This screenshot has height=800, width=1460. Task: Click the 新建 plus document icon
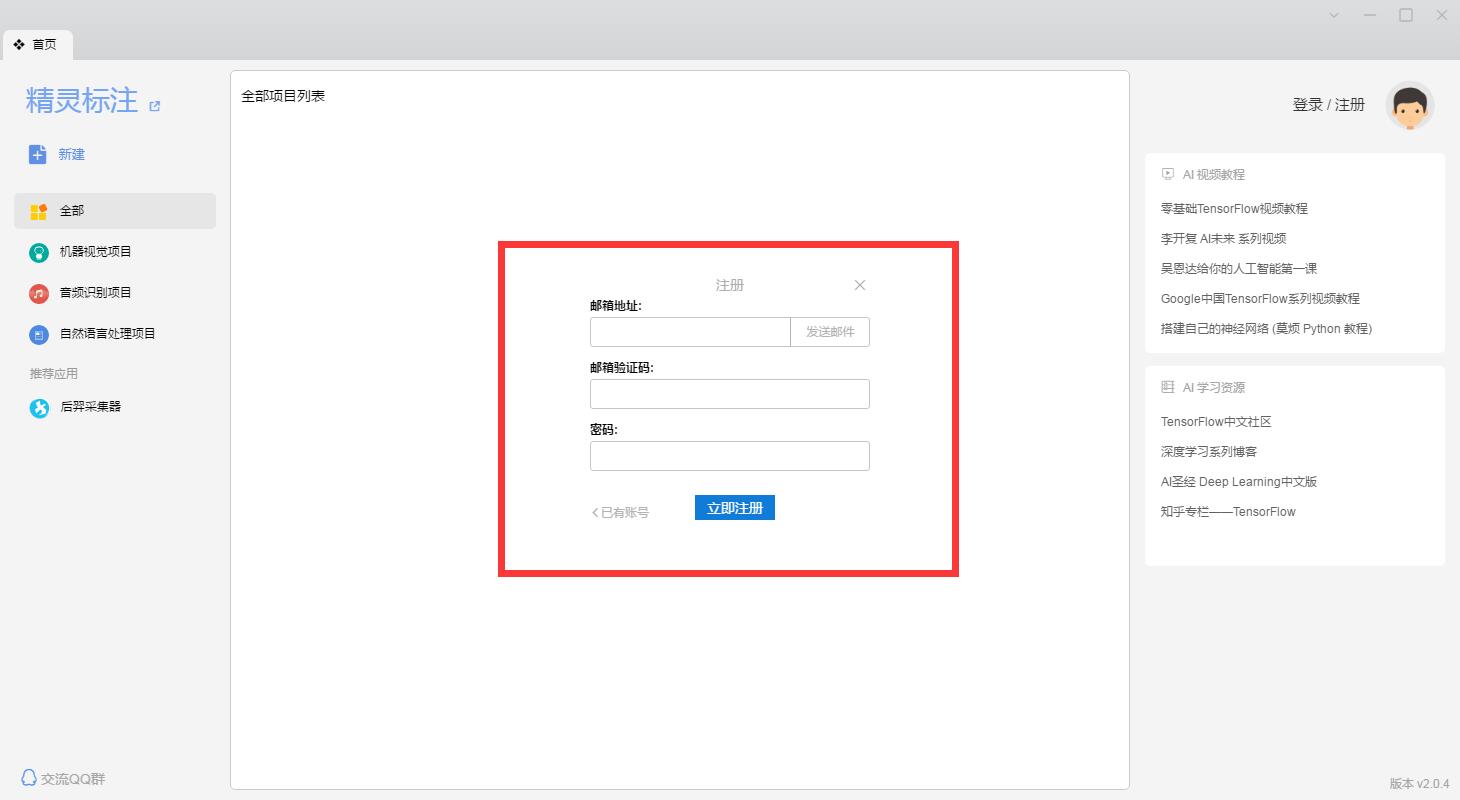point(38,154)
